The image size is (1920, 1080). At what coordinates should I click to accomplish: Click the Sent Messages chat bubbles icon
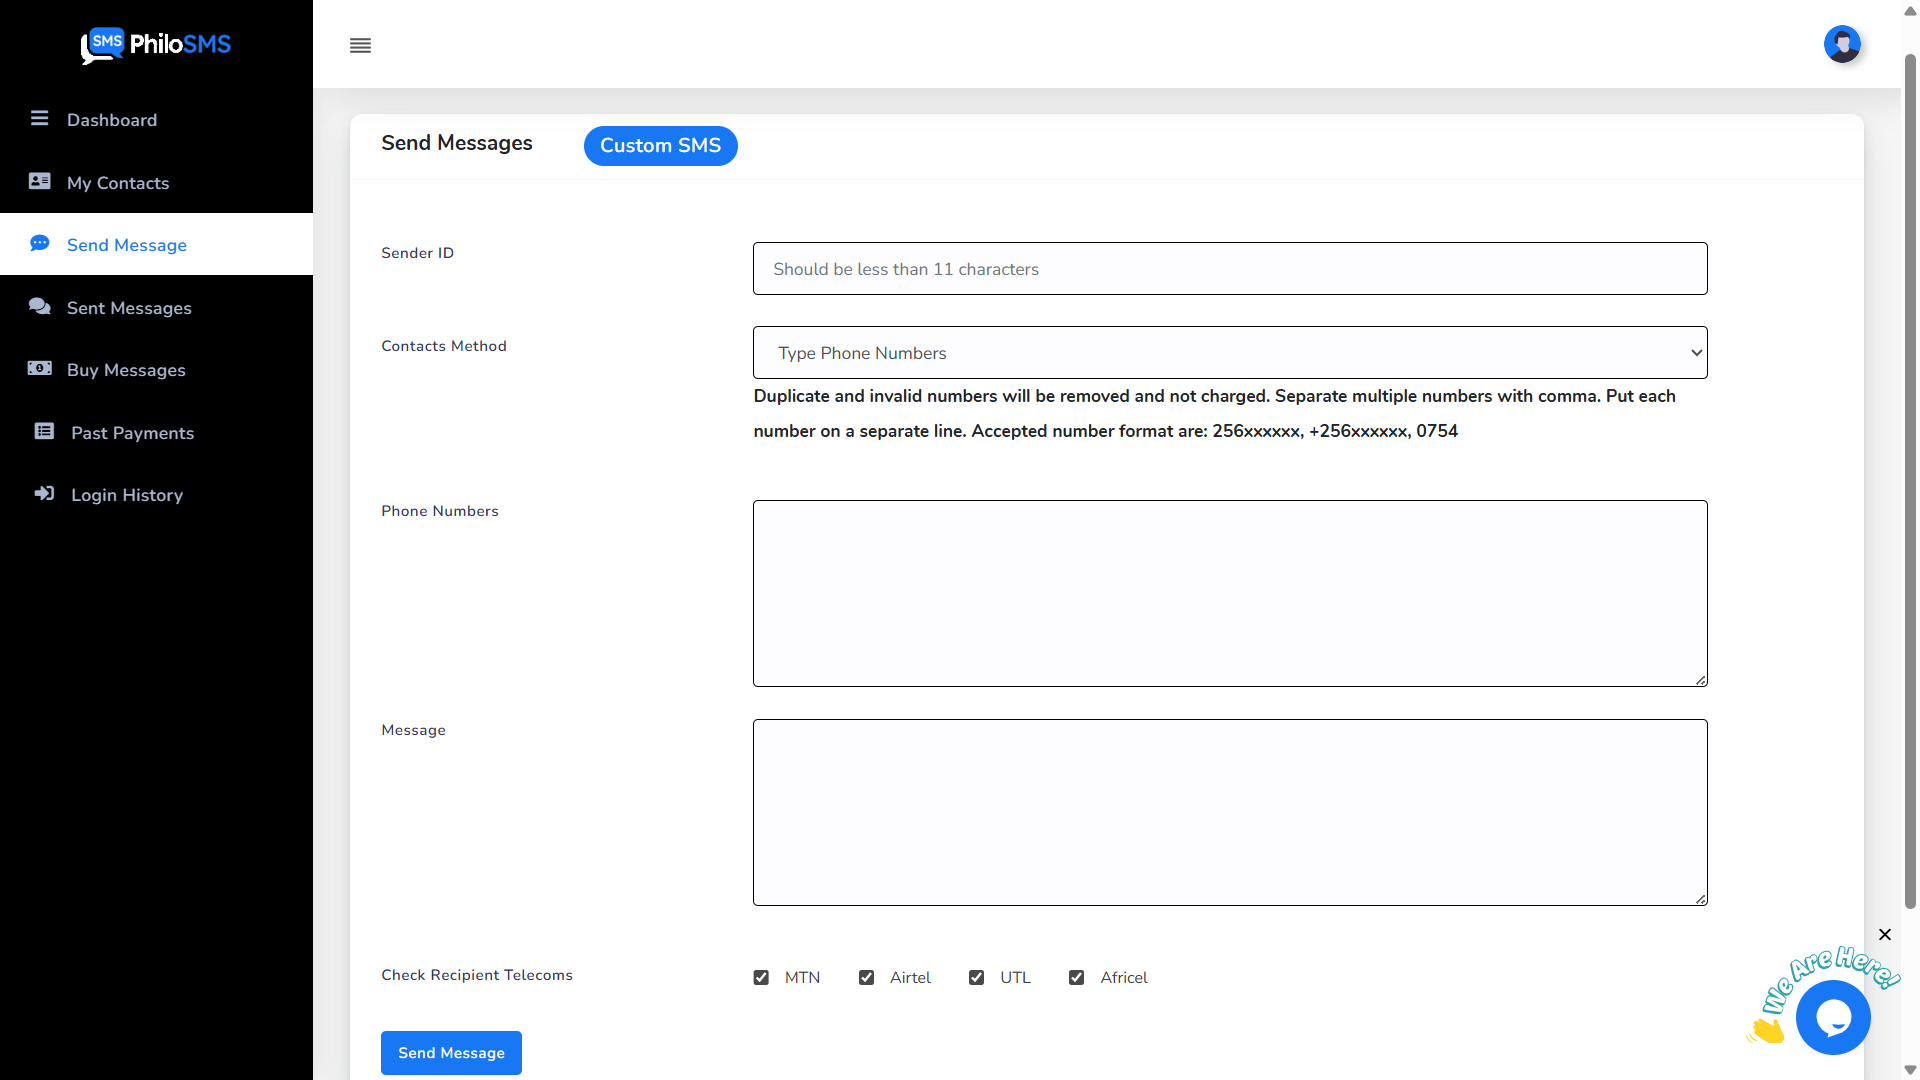pyautogui.click(x=39, y=306)
